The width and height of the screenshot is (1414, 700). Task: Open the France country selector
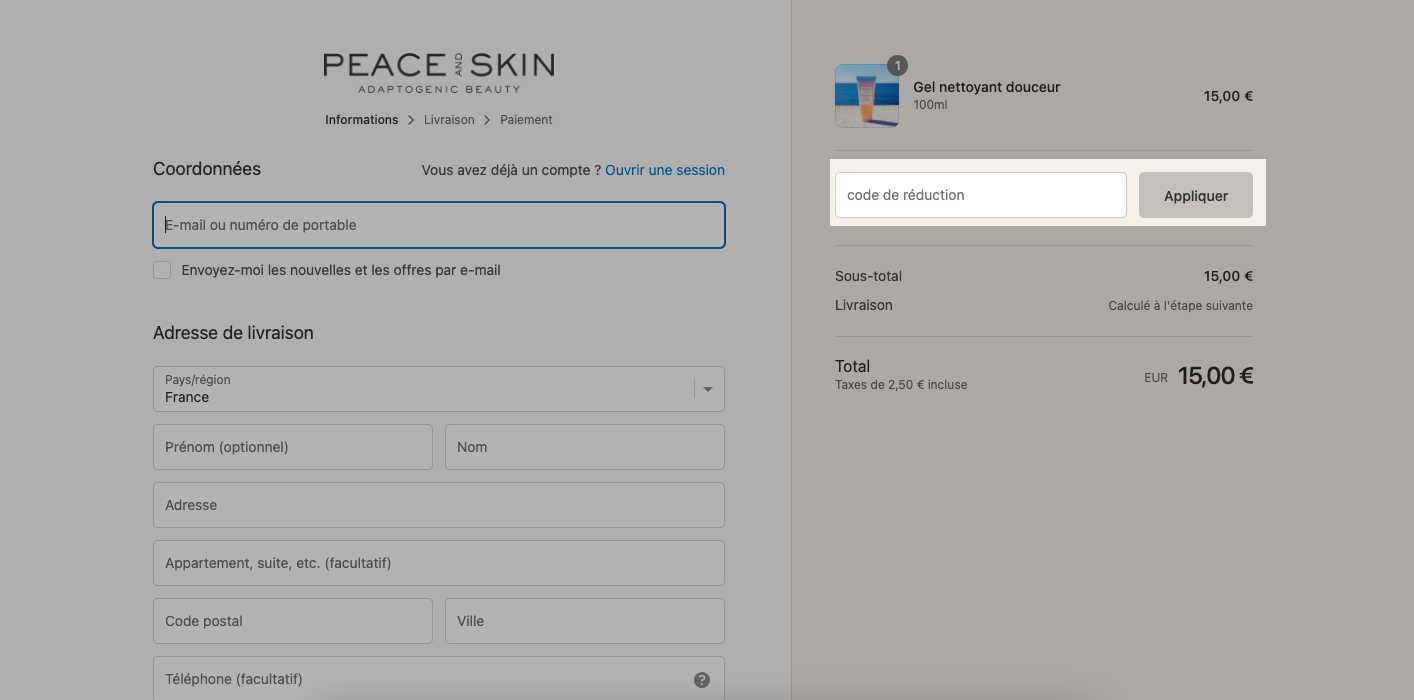pos(439,389)
